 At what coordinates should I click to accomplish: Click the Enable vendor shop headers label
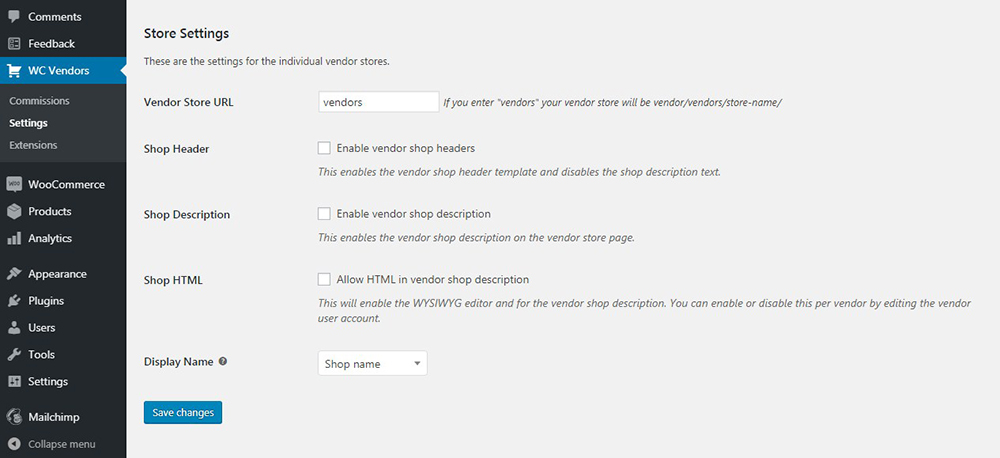pyautogui.click(x=406, y=148)
